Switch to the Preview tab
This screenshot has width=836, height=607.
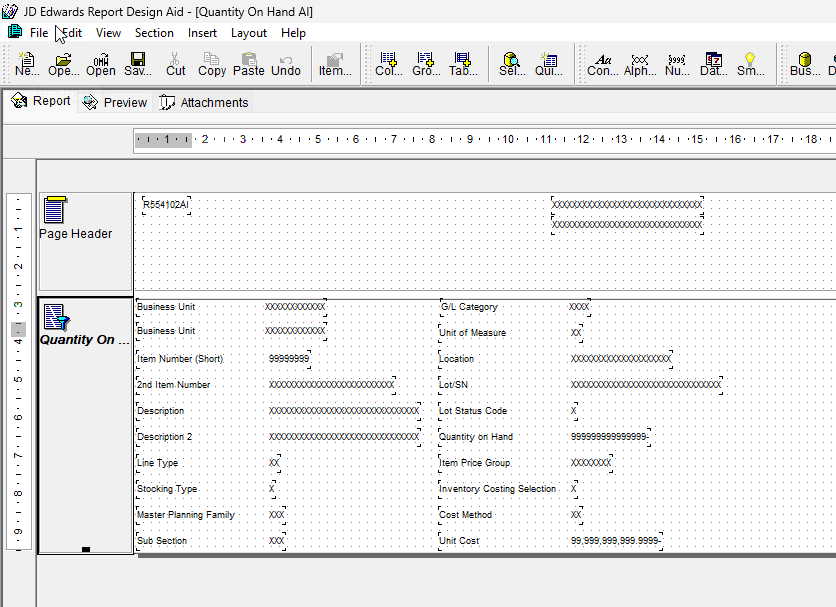(x=115, y=102)
